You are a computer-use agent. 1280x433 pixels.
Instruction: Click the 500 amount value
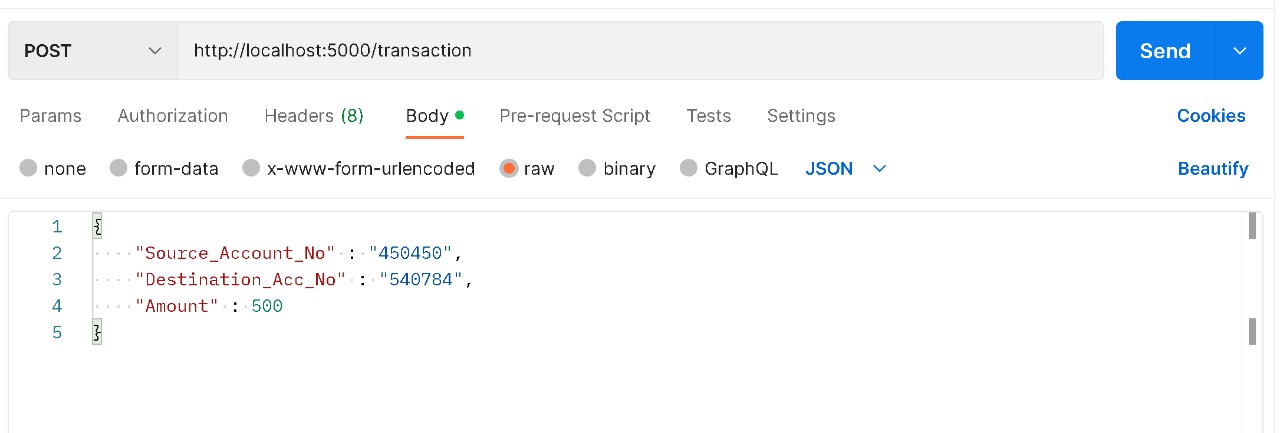click(267, 306)
